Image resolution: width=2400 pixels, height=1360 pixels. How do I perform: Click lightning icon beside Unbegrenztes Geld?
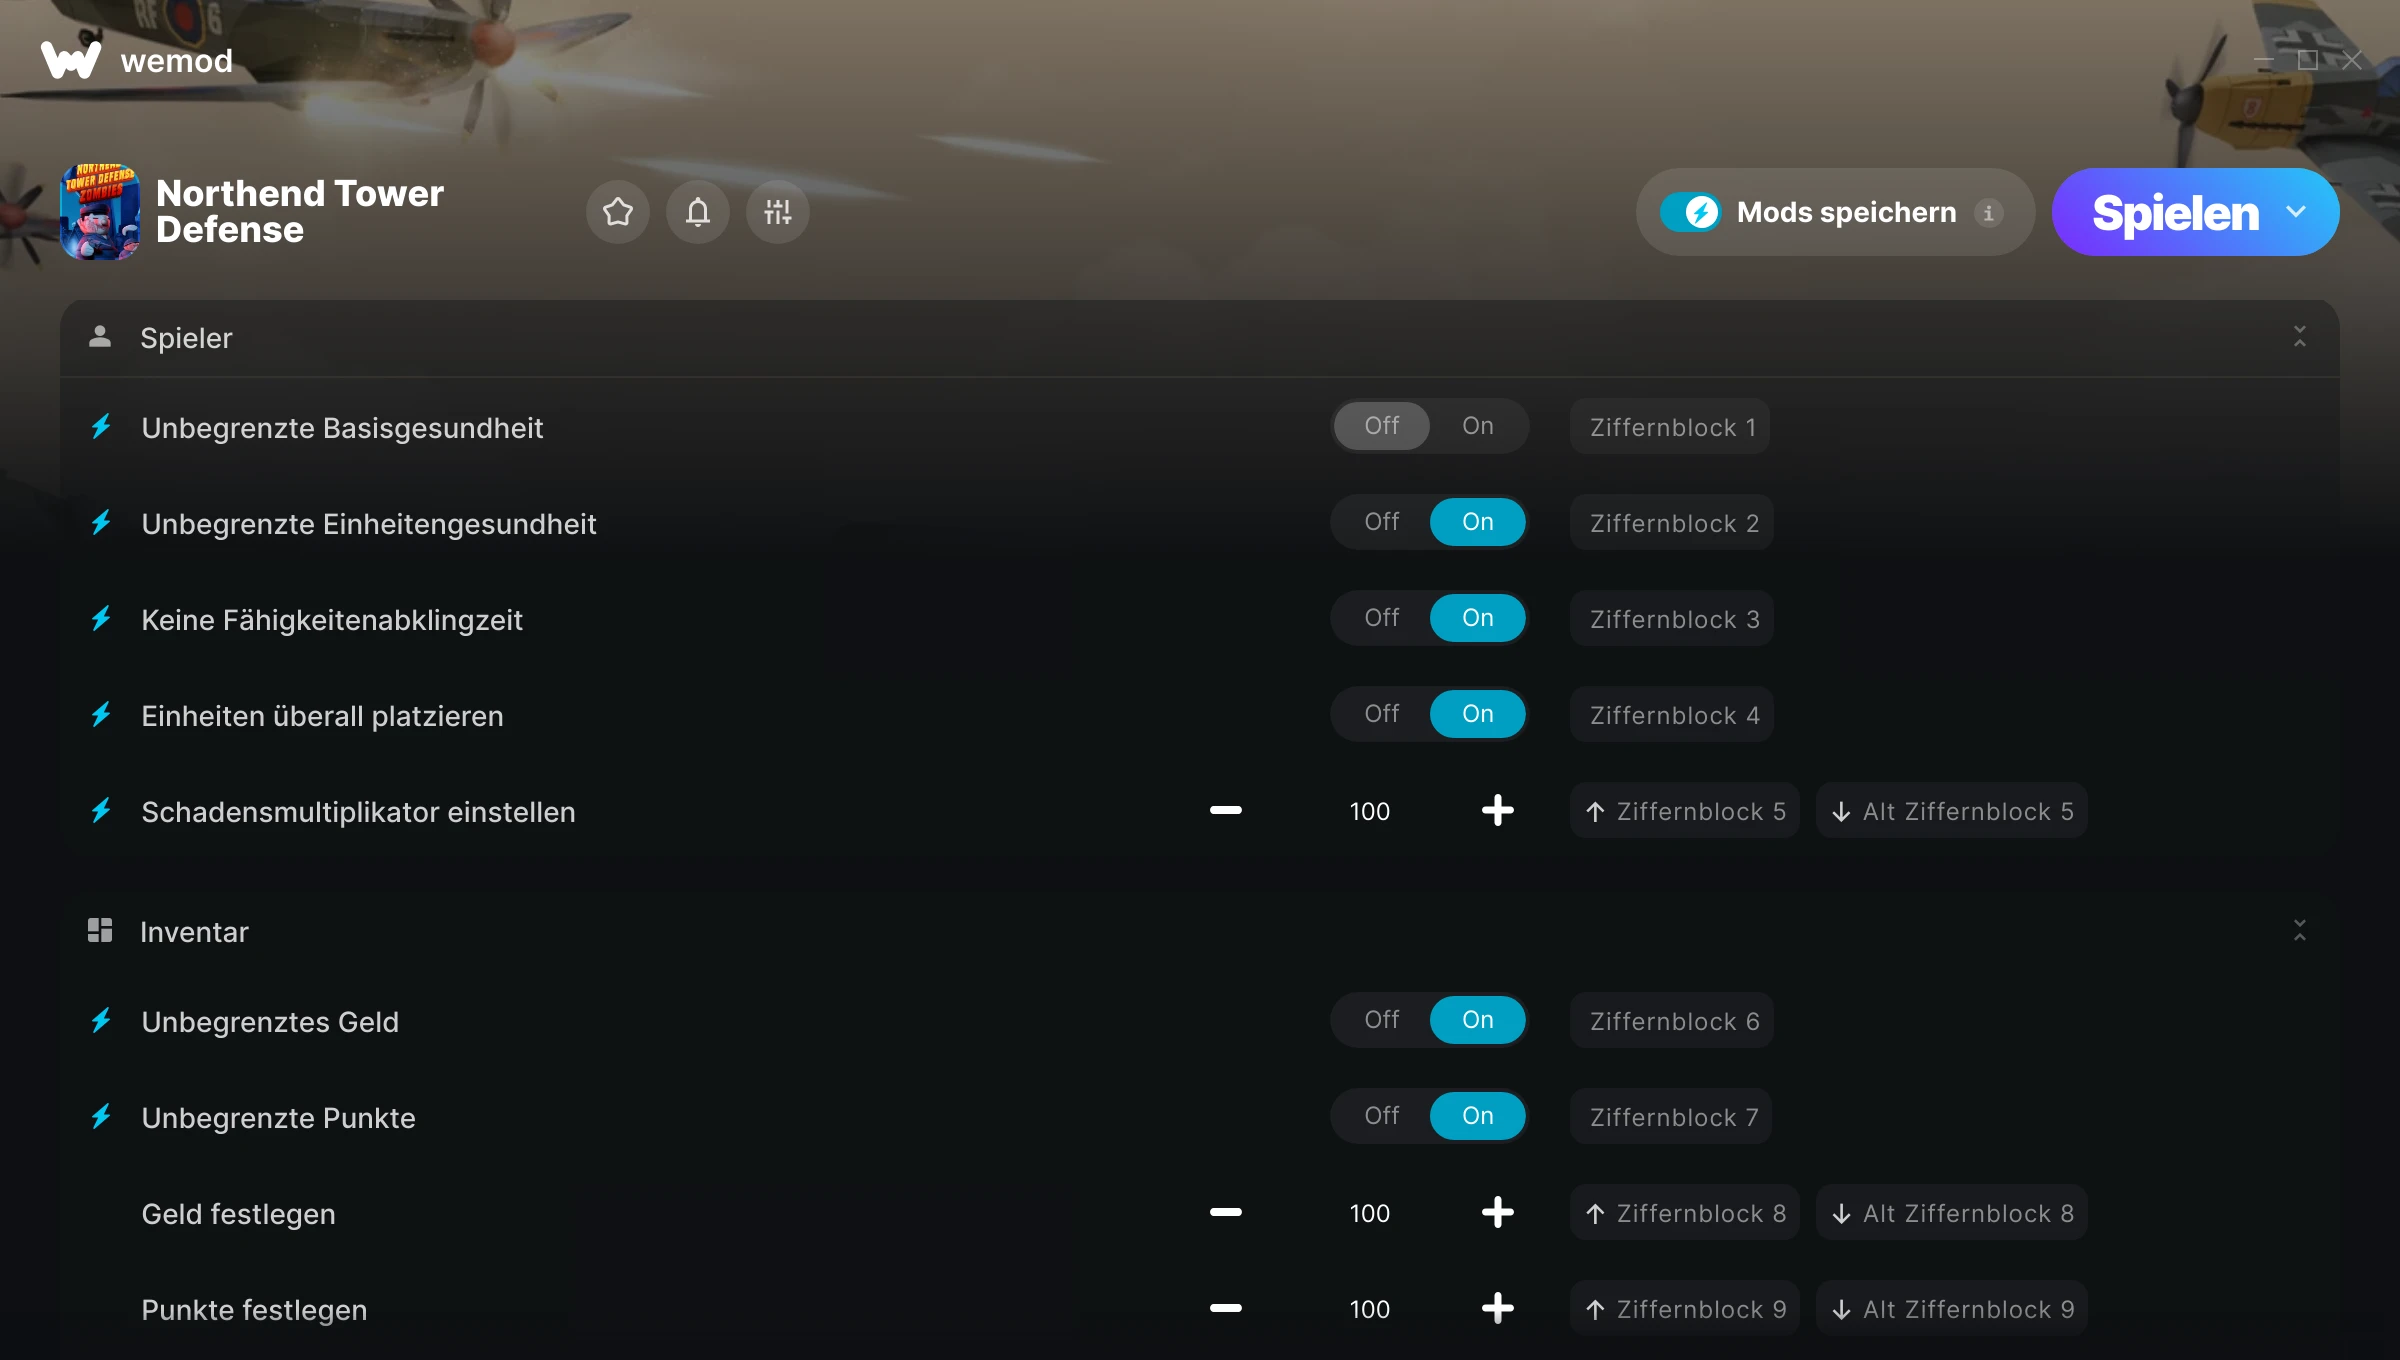point(101,1020)
